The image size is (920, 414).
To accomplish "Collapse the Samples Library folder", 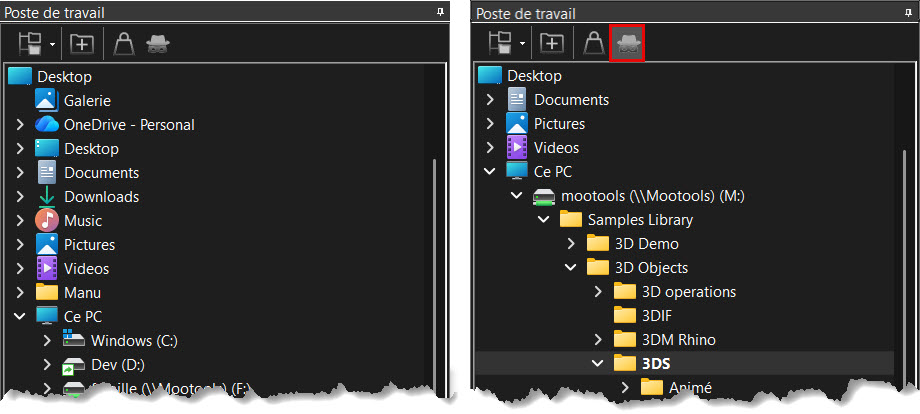I will tap(543, 220).
